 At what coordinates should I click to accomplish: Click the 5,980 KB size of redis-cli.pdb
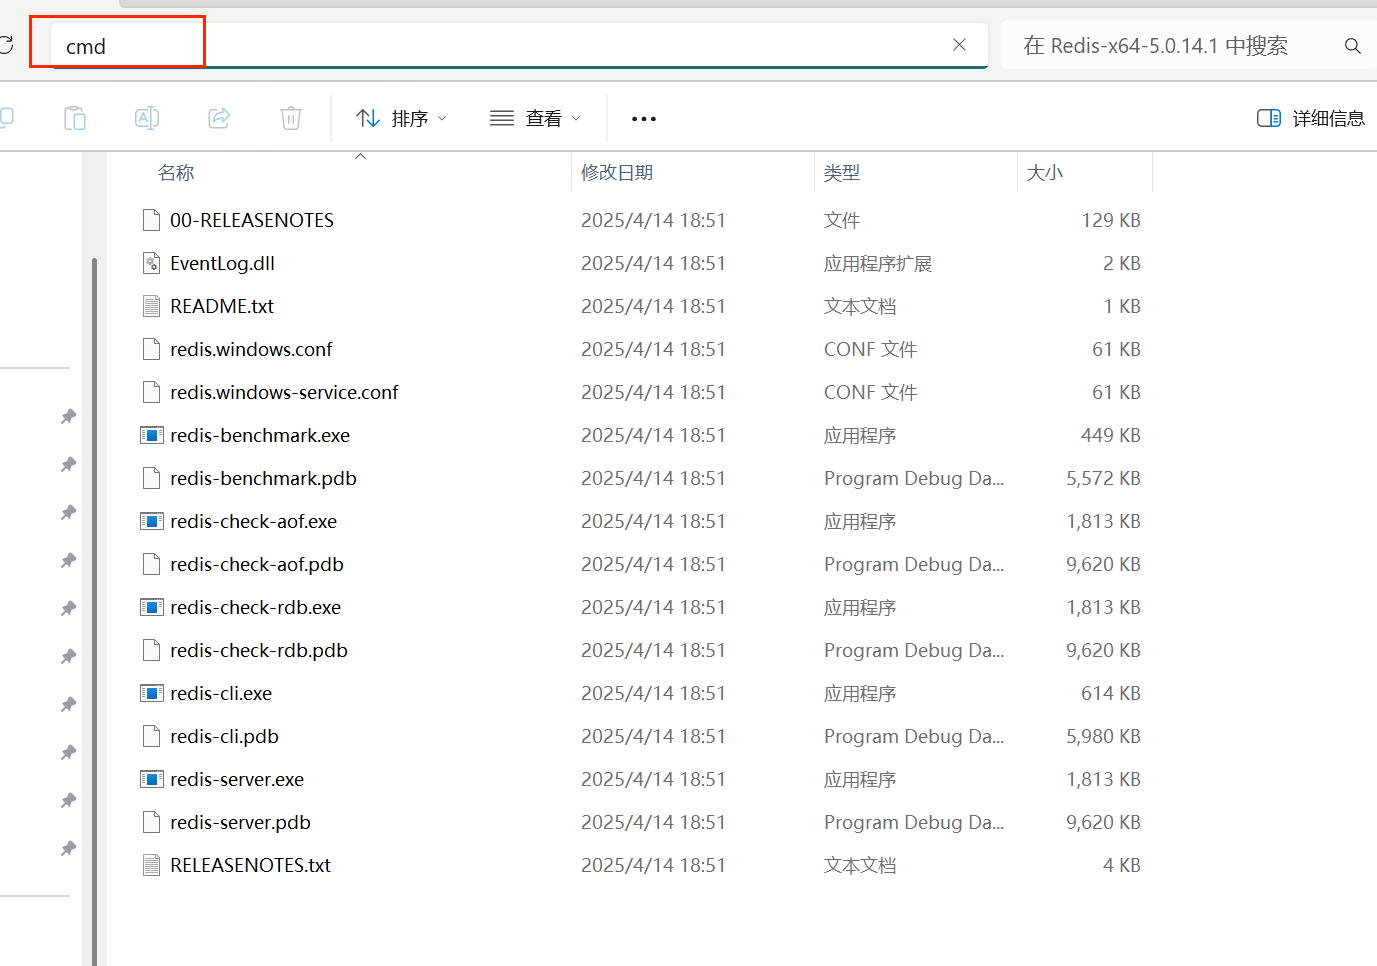coord(1103,736)
